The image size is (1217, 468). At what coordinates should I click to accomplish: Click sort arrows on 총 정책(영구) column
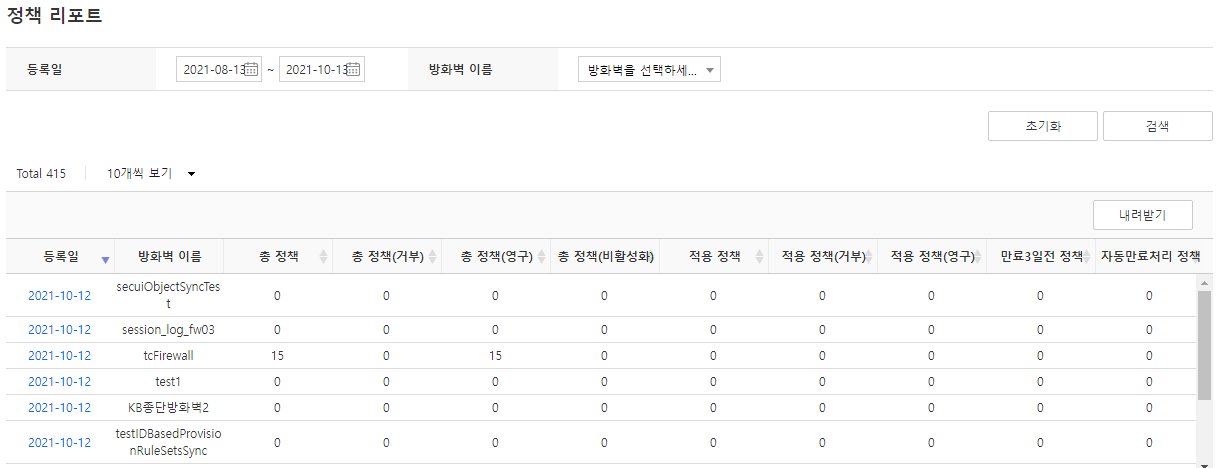(x=541, y=257)
